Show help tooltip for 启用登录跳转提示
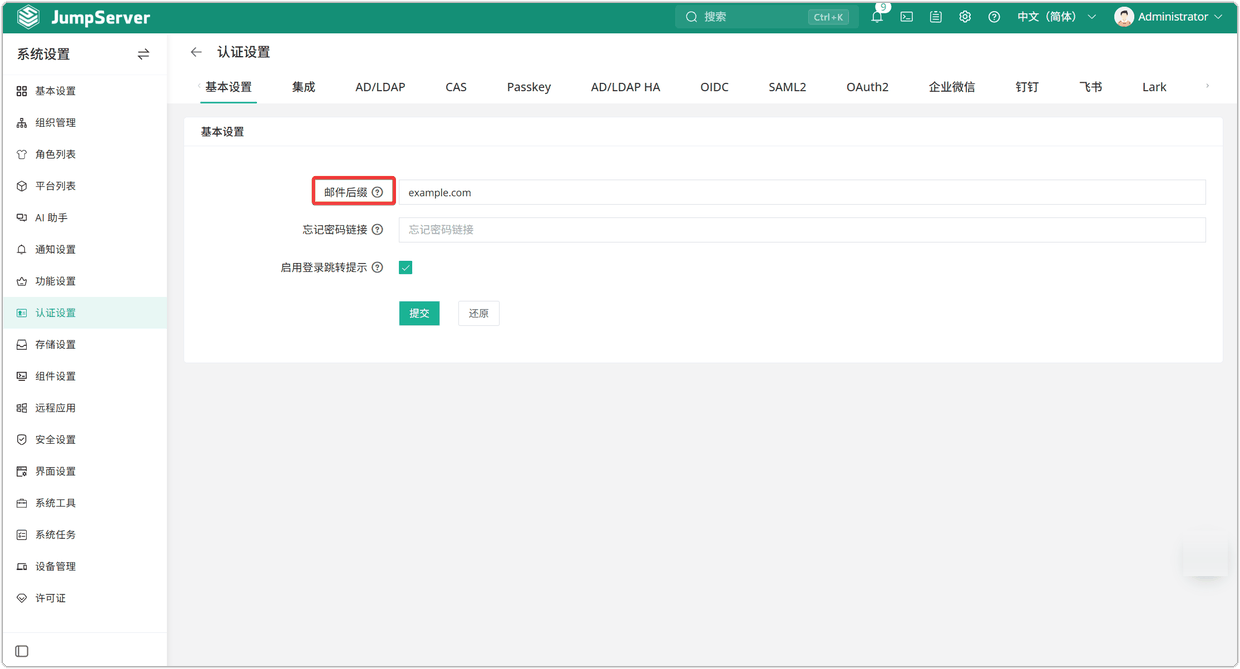This screenshot has height=669, width=1240. coord(377,268)
